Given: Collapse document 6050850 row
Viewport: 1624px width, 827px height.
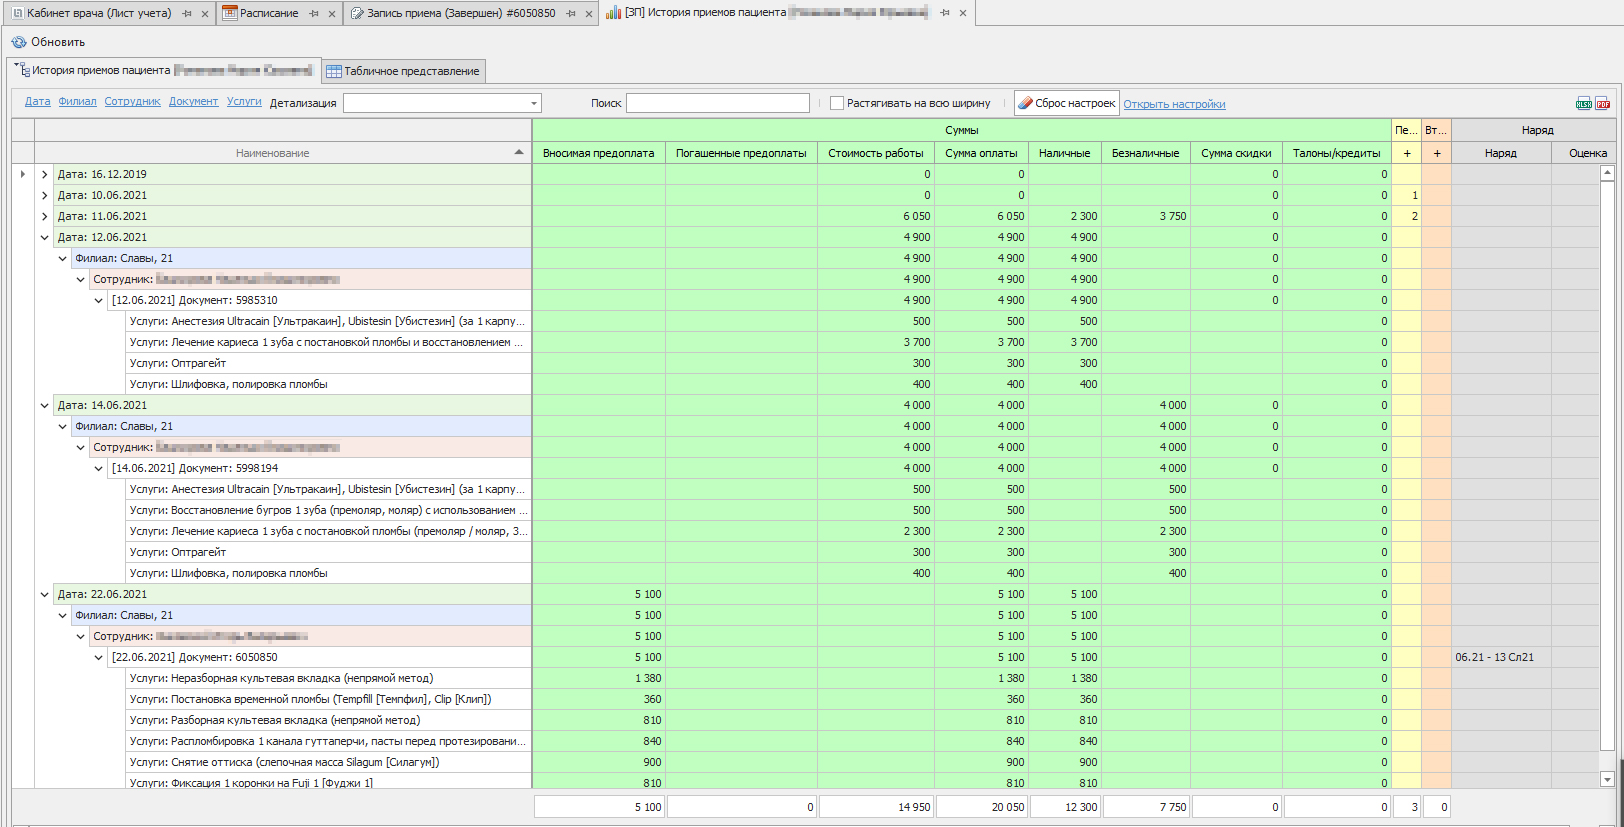Looking at the screenshot, I should click(98, 657).
